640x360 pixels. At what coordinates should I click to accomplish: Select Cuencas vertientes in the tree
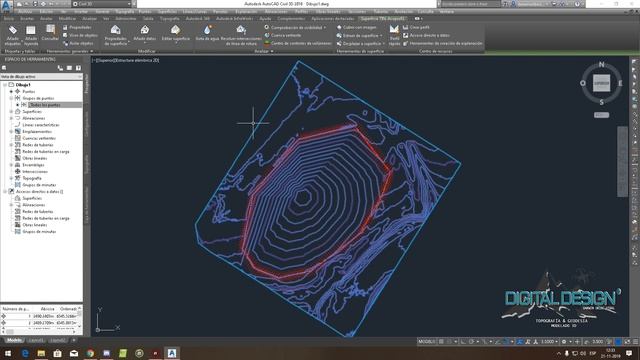39,138
